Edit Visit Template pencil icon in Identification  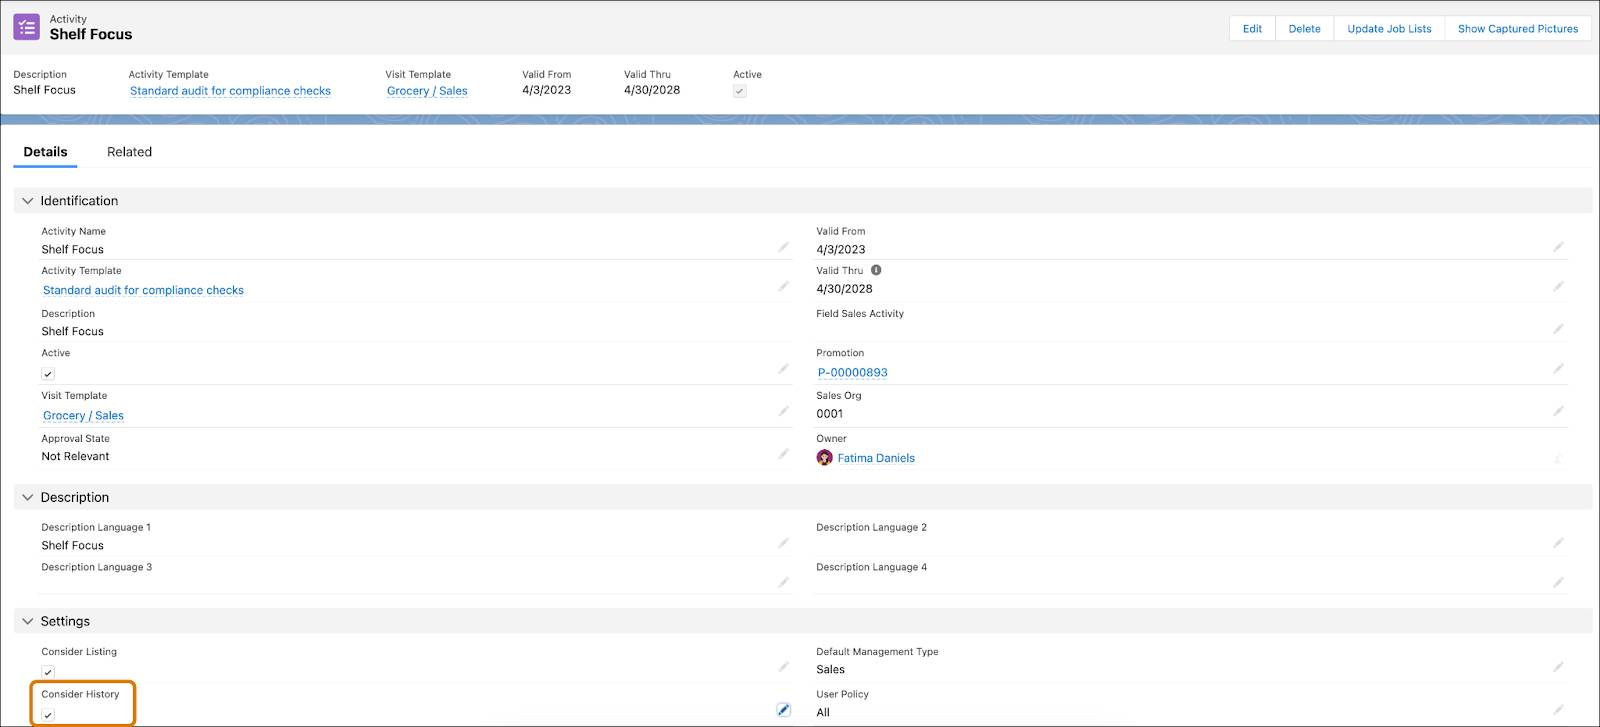pyautogui.click(x=784, y=412)
